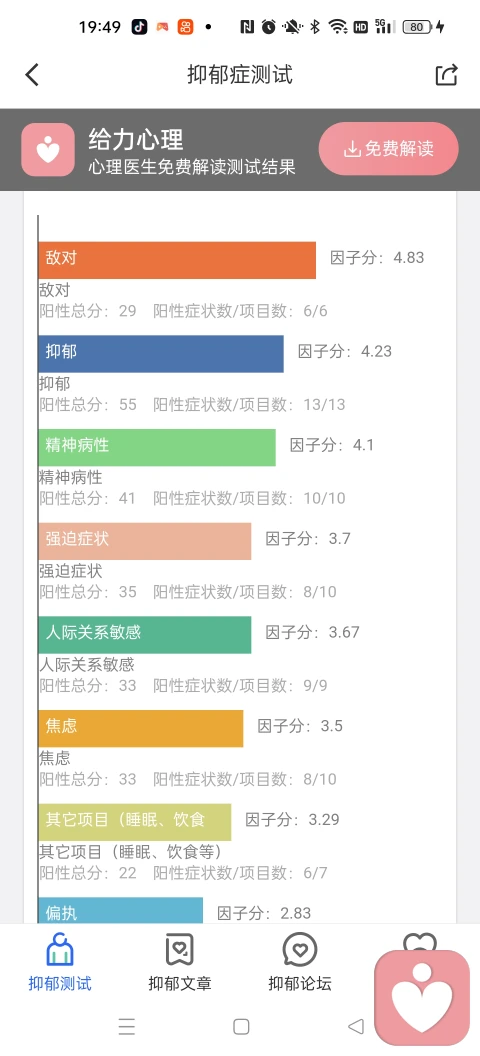Image resolution: width=480 pixels, height=1056 pixels.
Task: Tap the 心理医生免费解读测试结果 banner text
Action: (x=192, y=167)
